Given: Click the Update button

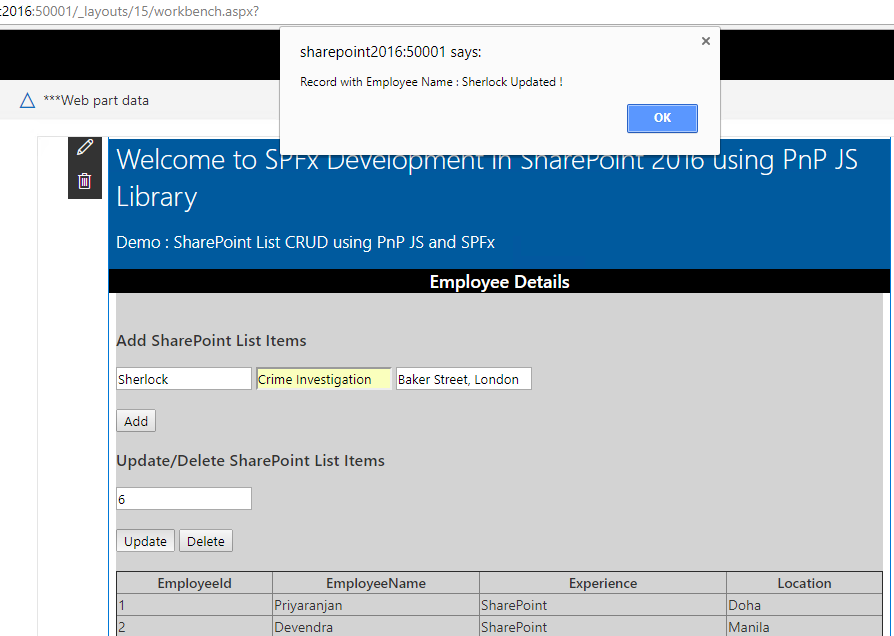Looking at the screenshot, I should (145, 541).
